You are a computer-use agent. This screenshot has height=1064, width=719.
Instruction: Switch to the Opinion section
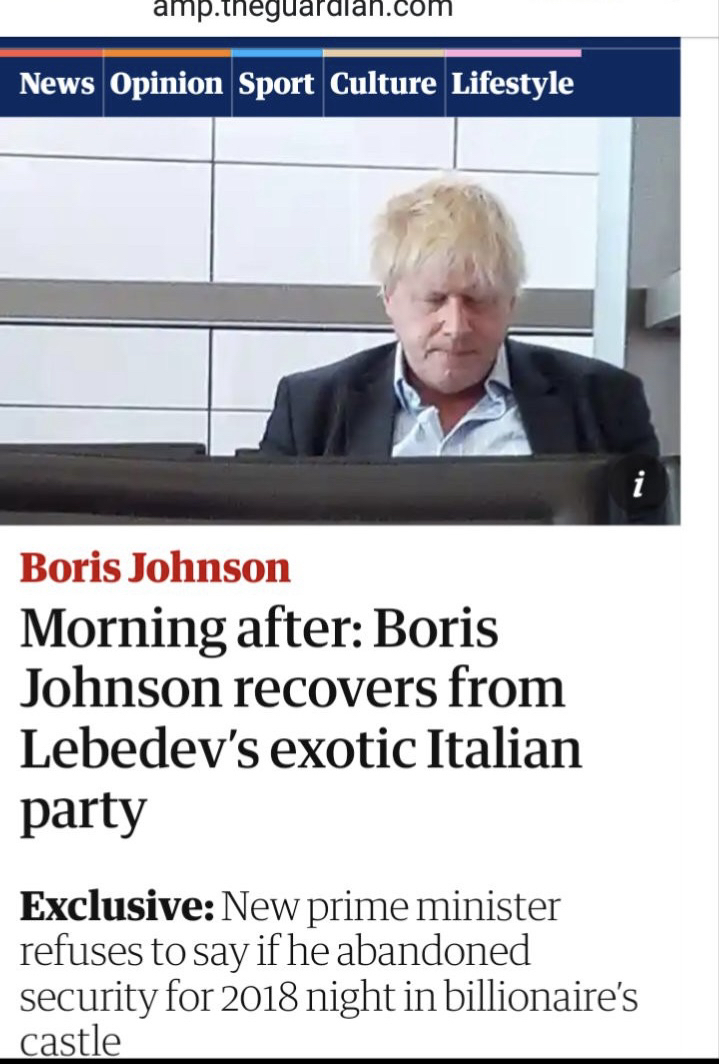[x=167, y=84]
